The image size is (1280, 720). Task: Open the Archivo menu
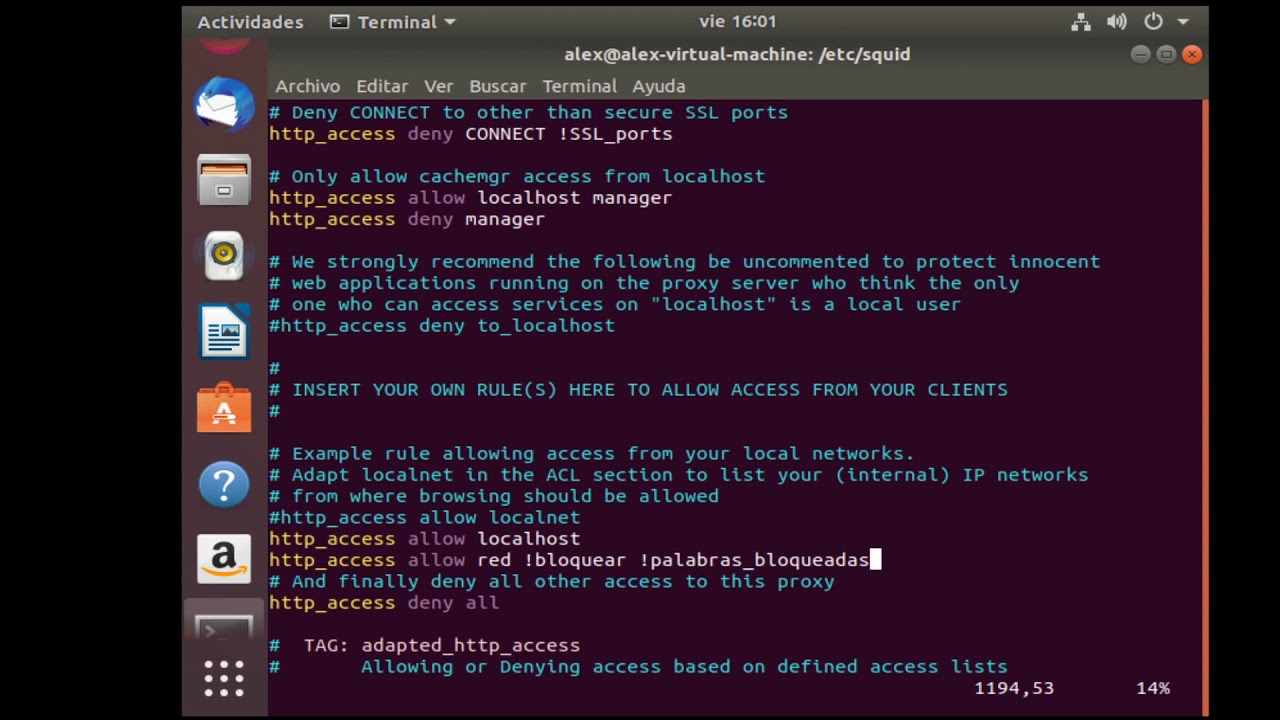[x=307, y=86]
